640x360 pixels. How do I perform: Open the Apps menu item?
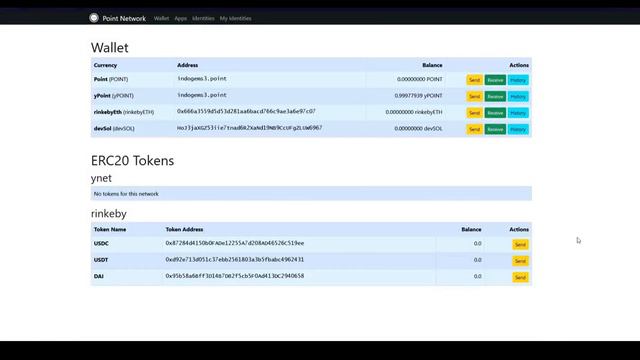(180, 18)
